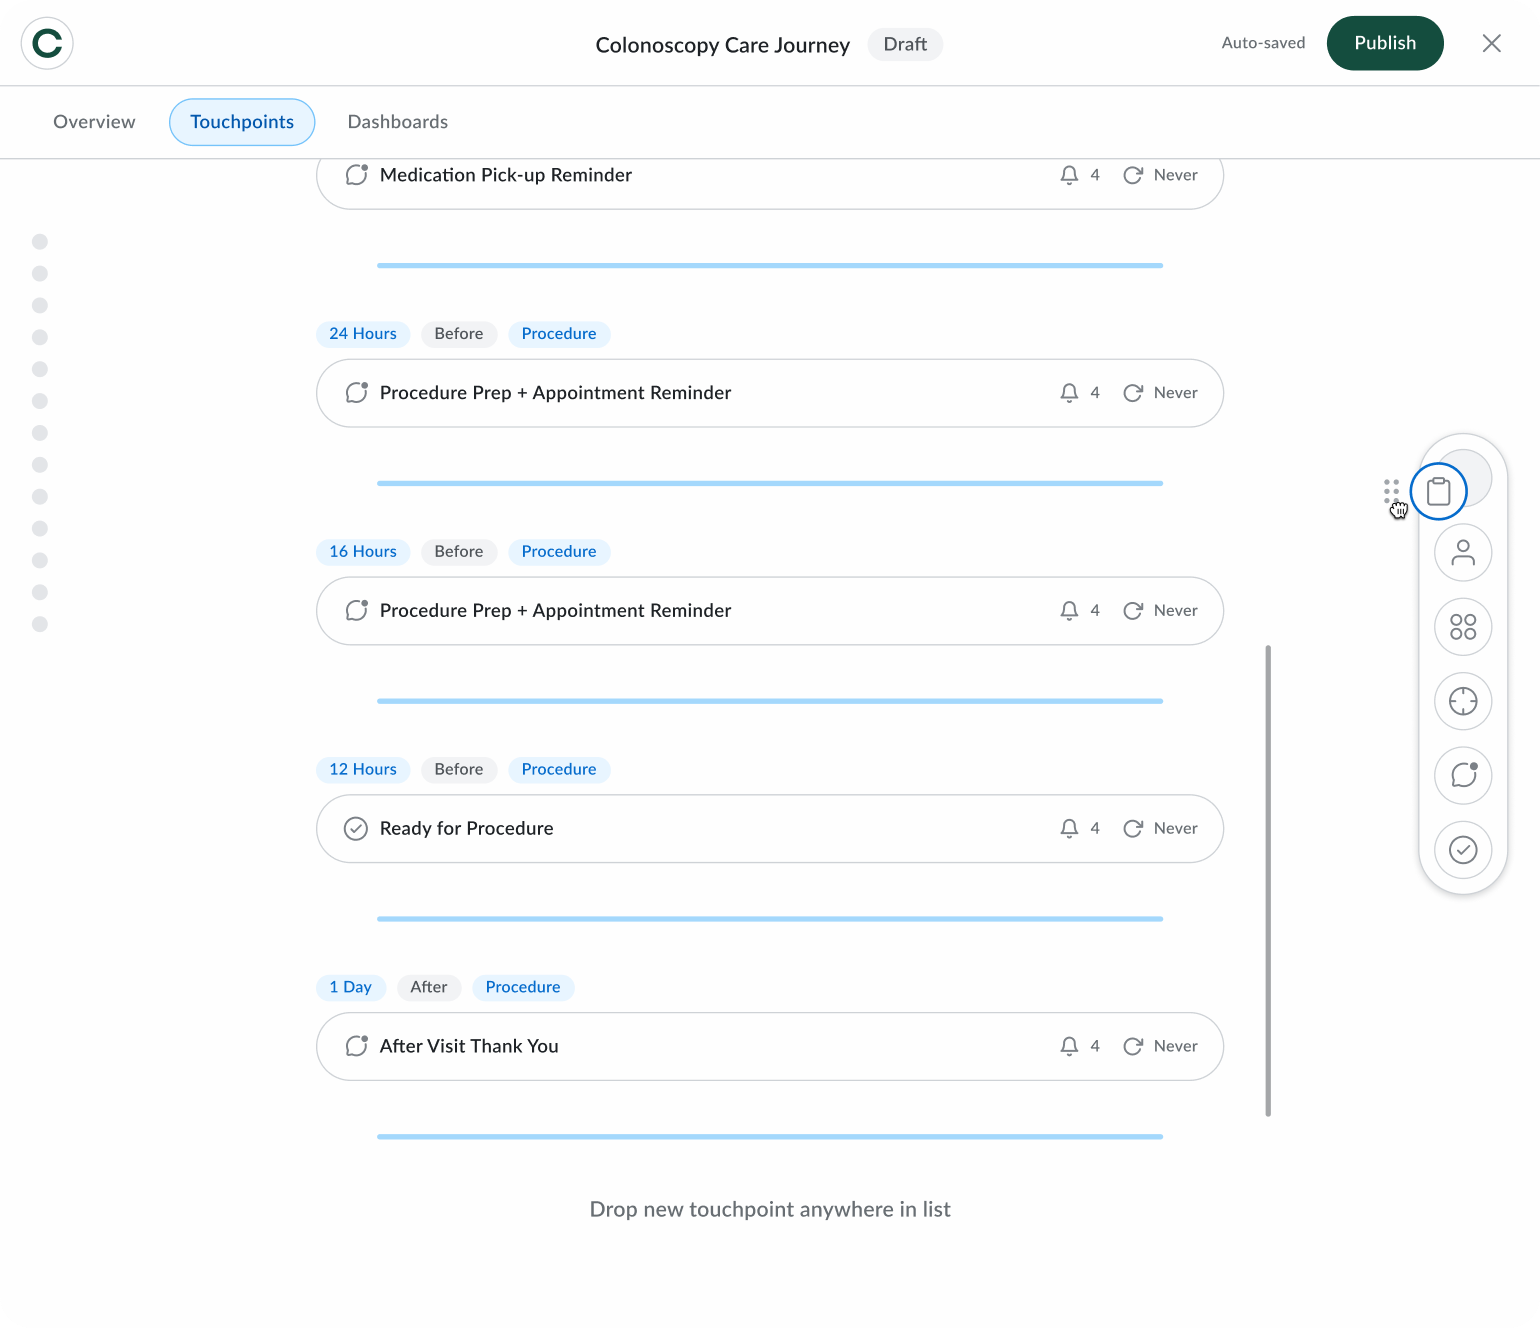This screenshot has width=1540, height=1328.
Task: Click Never on Ready for Procedure
Action: pos(1176,829)
